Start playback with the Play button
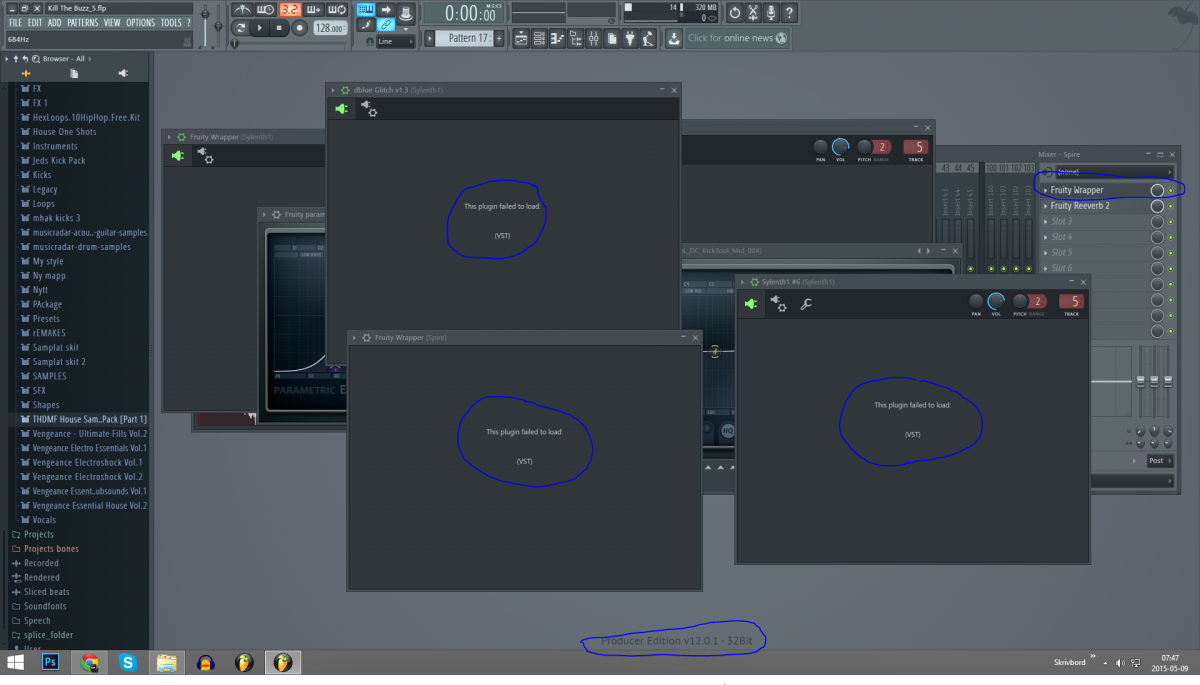 [x=260, y=28]
